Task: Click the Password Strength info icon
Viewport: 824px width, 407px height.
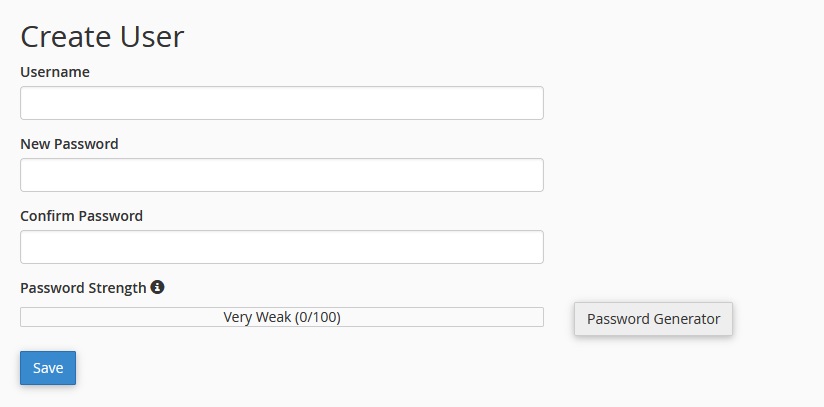Action: 157,287
